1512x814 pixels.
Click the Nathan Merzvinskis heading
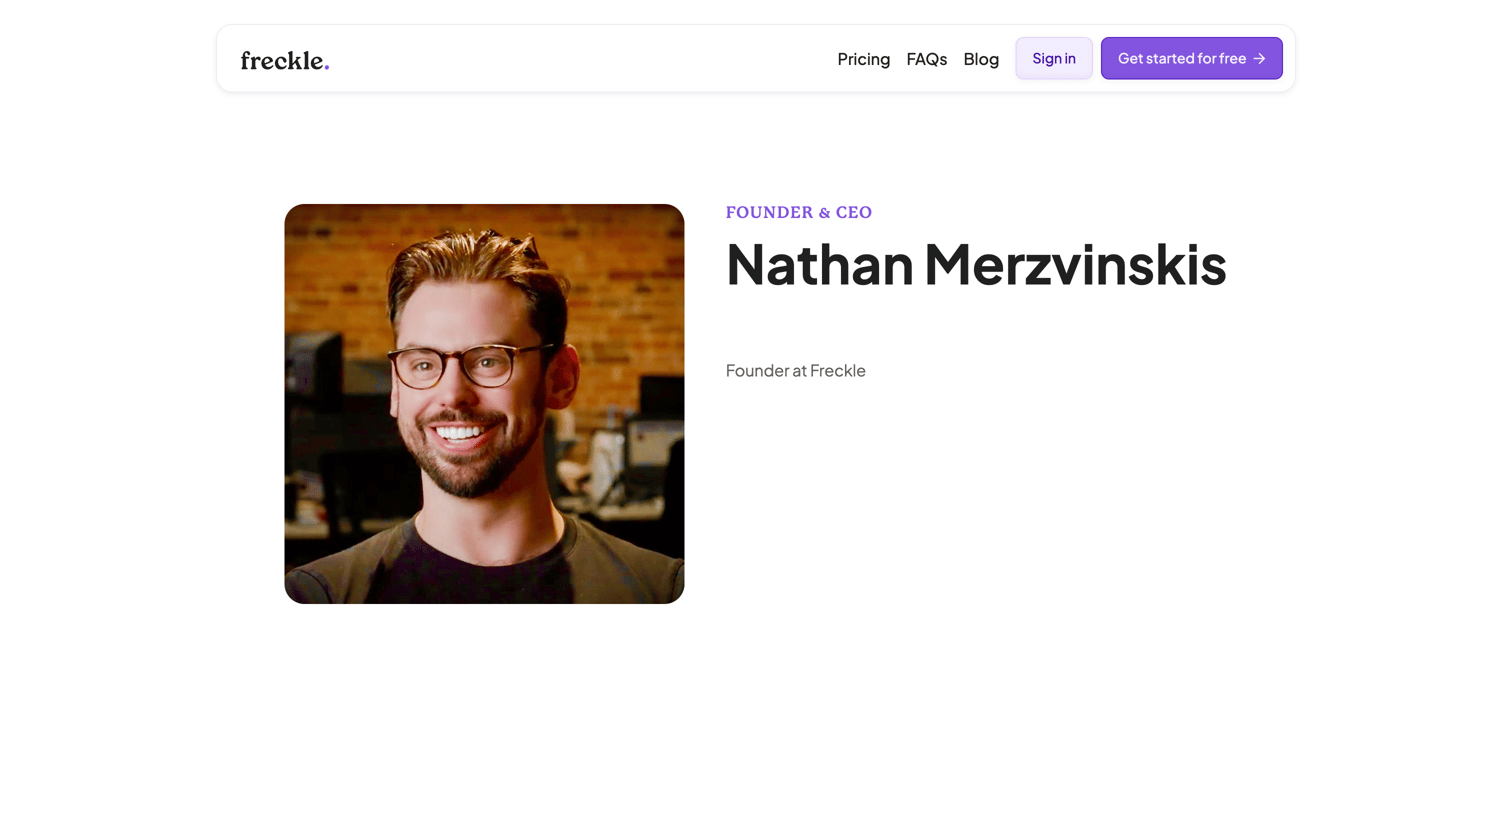coord(976,264)
